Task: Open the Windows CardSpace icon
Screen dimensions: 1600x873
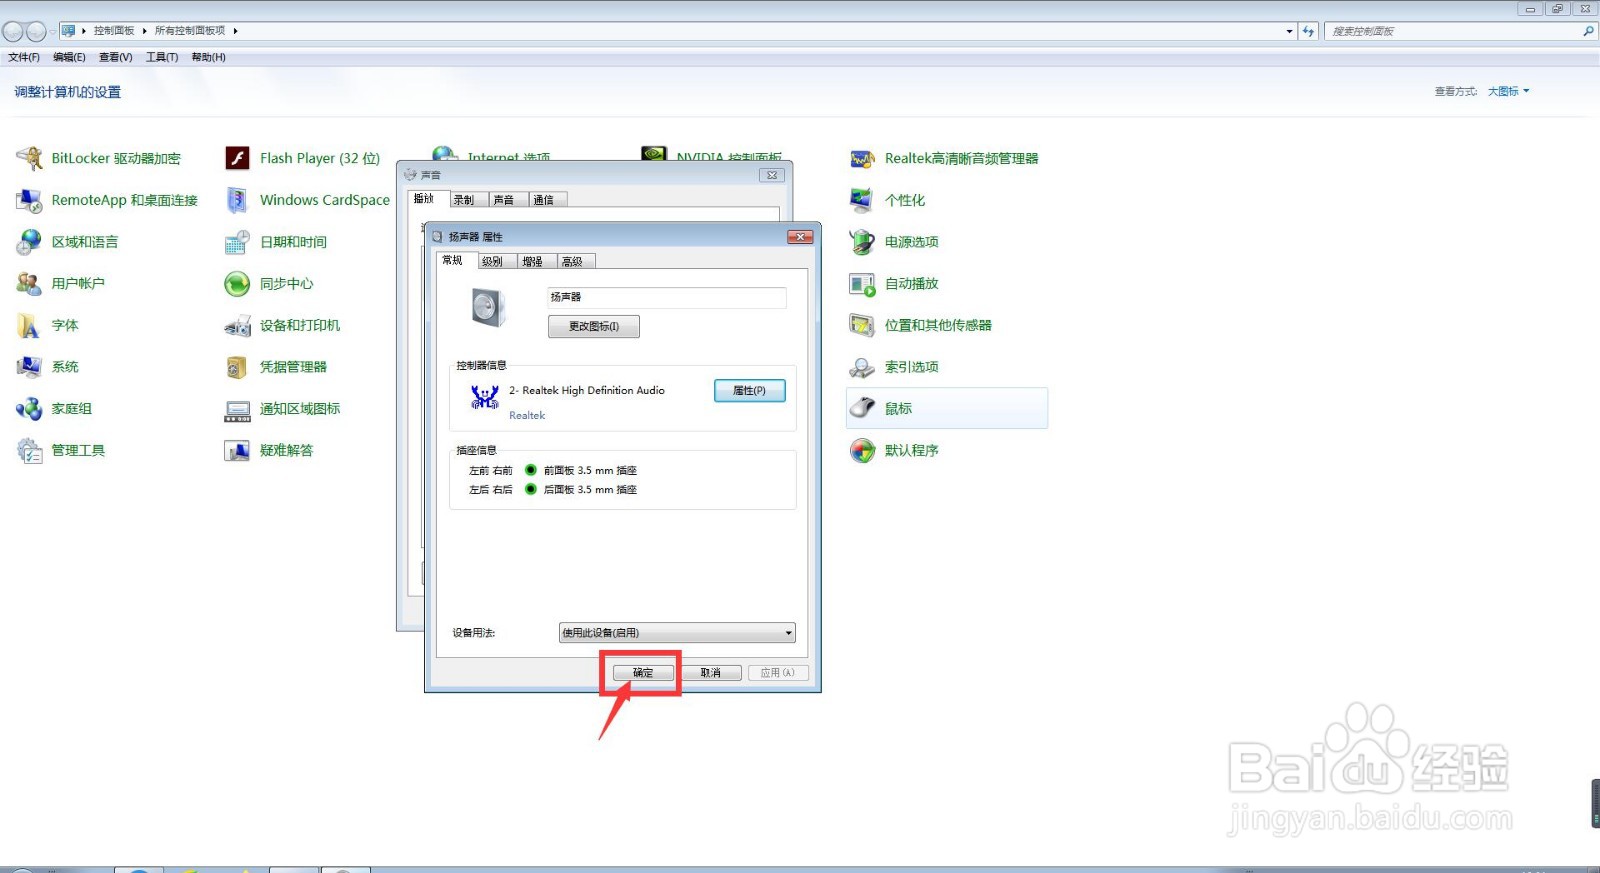Action: (238, 200)
